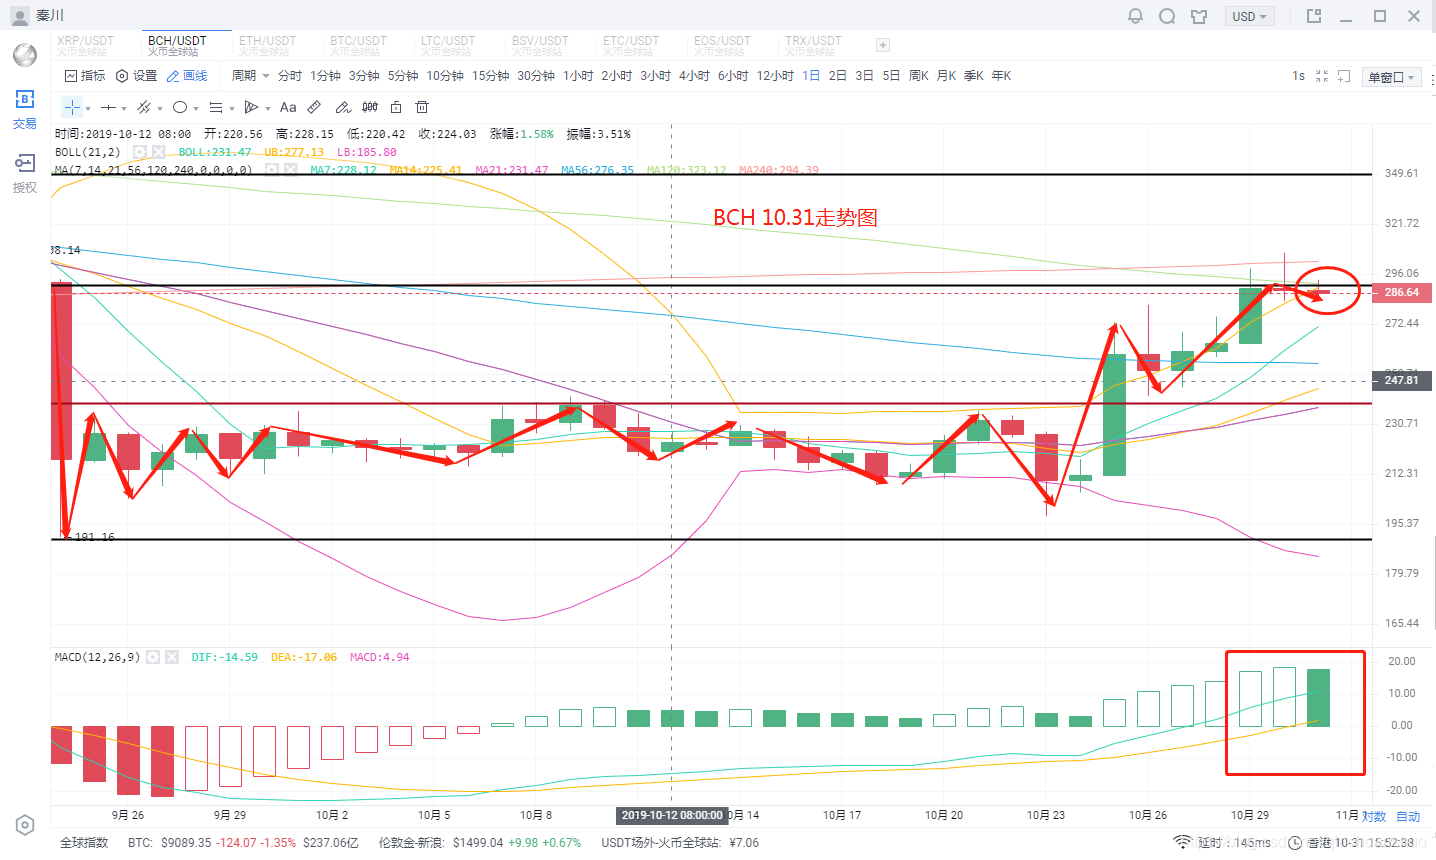Open the notifications bell

(x=1135, y=16)
